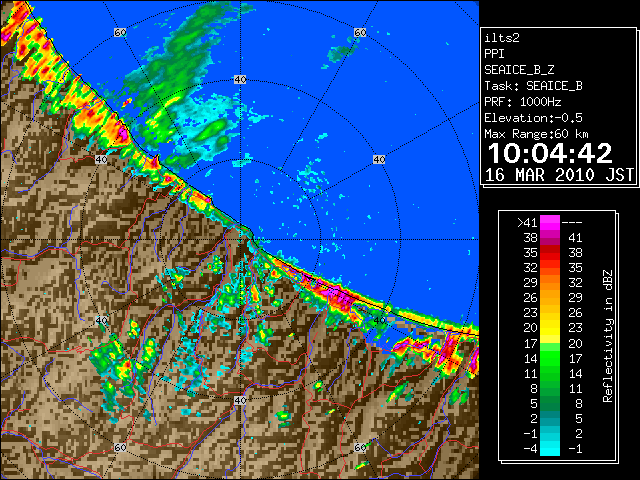640x480 pixels.
Task: Pick the bright green swatch at 14 dBZ
Action: [550, 358]
